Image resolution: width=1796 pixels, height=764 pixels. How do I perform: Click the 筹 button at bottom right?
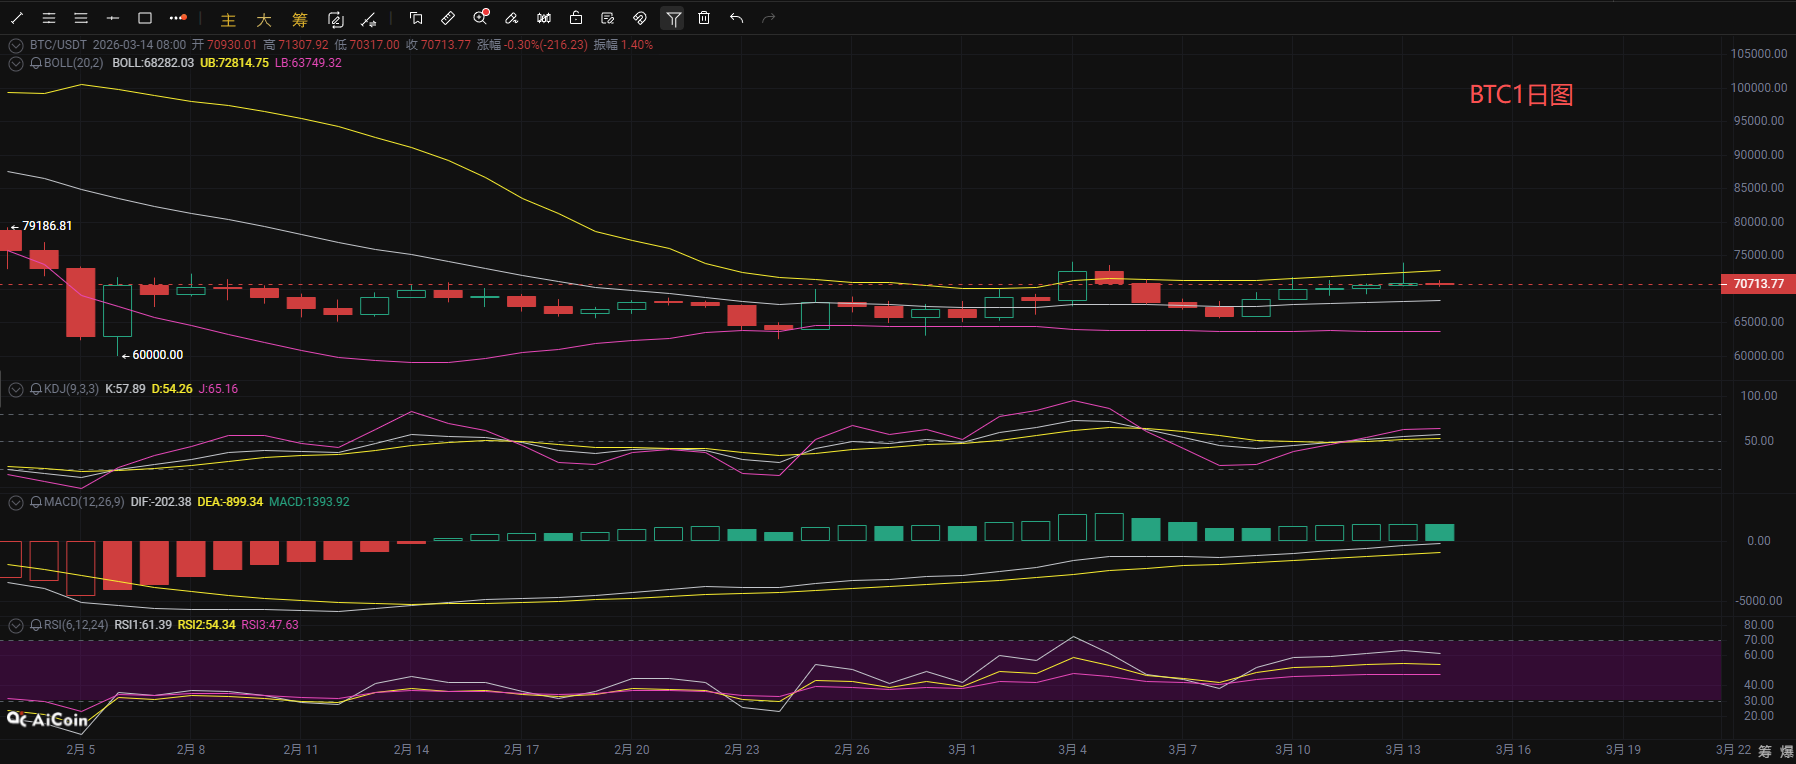(1765, 751)
